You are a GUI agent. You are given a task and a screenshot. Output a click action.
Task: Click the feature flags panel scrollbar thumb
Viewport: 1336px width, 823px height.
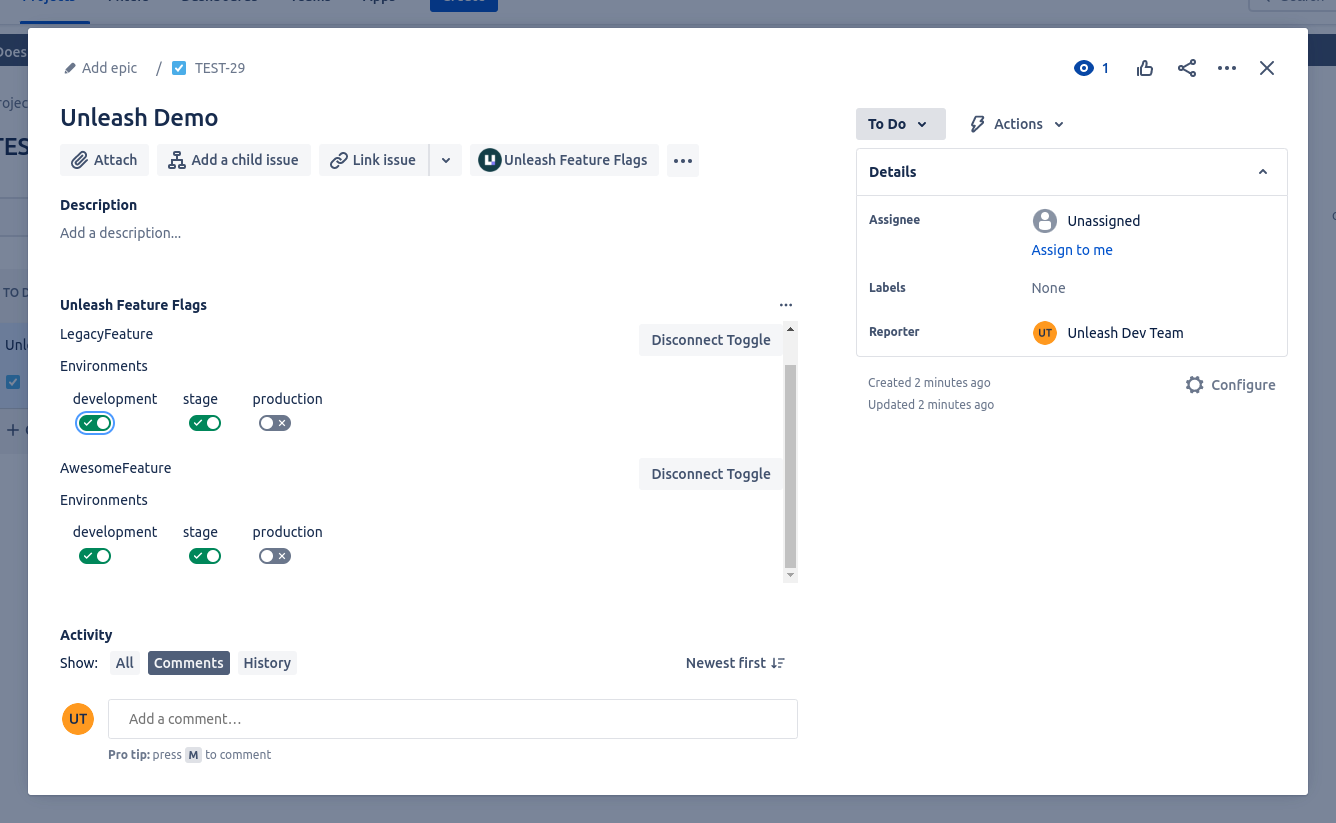790,466
